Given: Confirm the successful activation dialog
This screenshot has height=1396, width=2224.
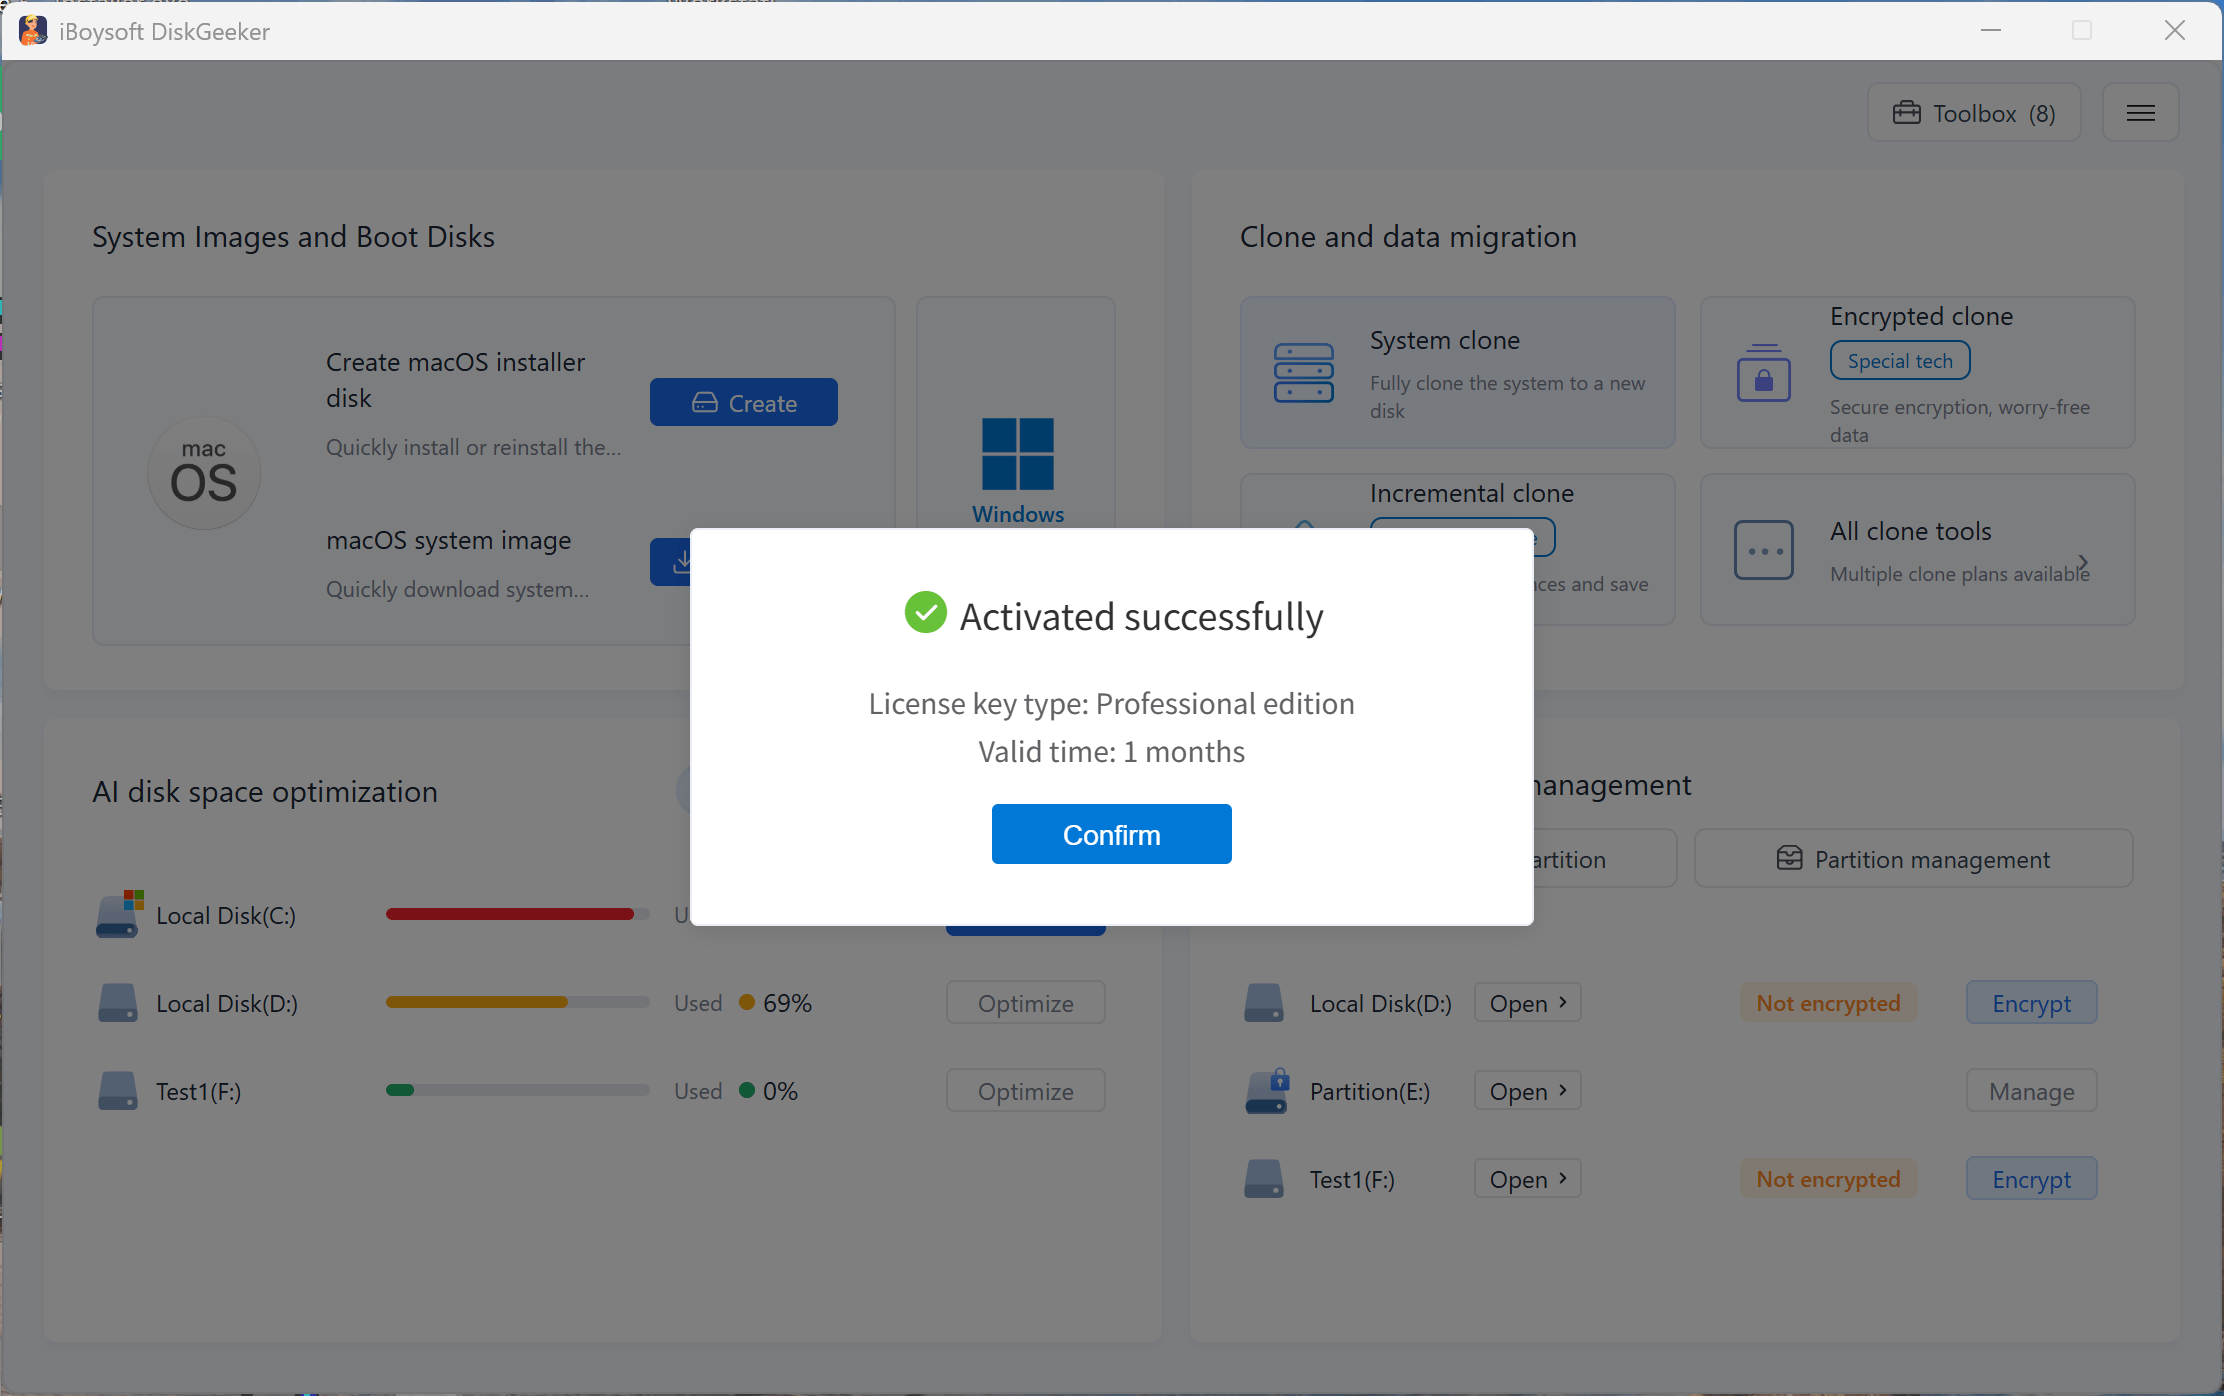Looking at the screenshot, I should coord(1112,834).
